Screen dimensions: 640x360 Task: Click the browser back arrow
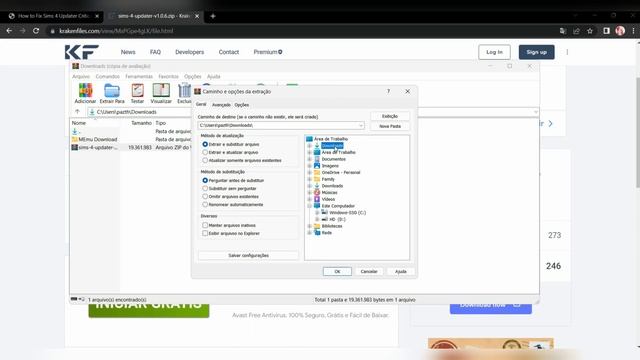pos(9,31)
